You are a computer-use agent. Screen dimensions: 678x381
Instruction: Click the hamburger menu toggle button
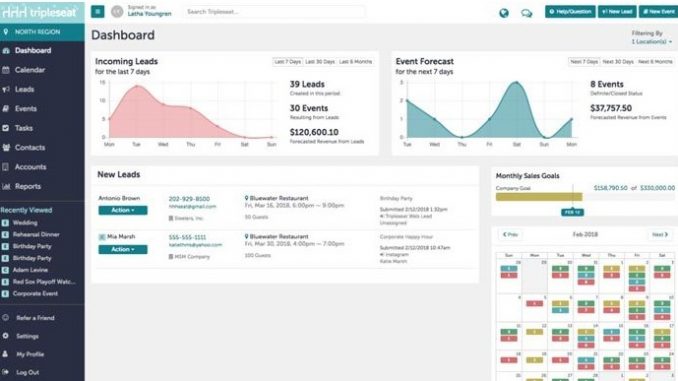click(98, 12)
